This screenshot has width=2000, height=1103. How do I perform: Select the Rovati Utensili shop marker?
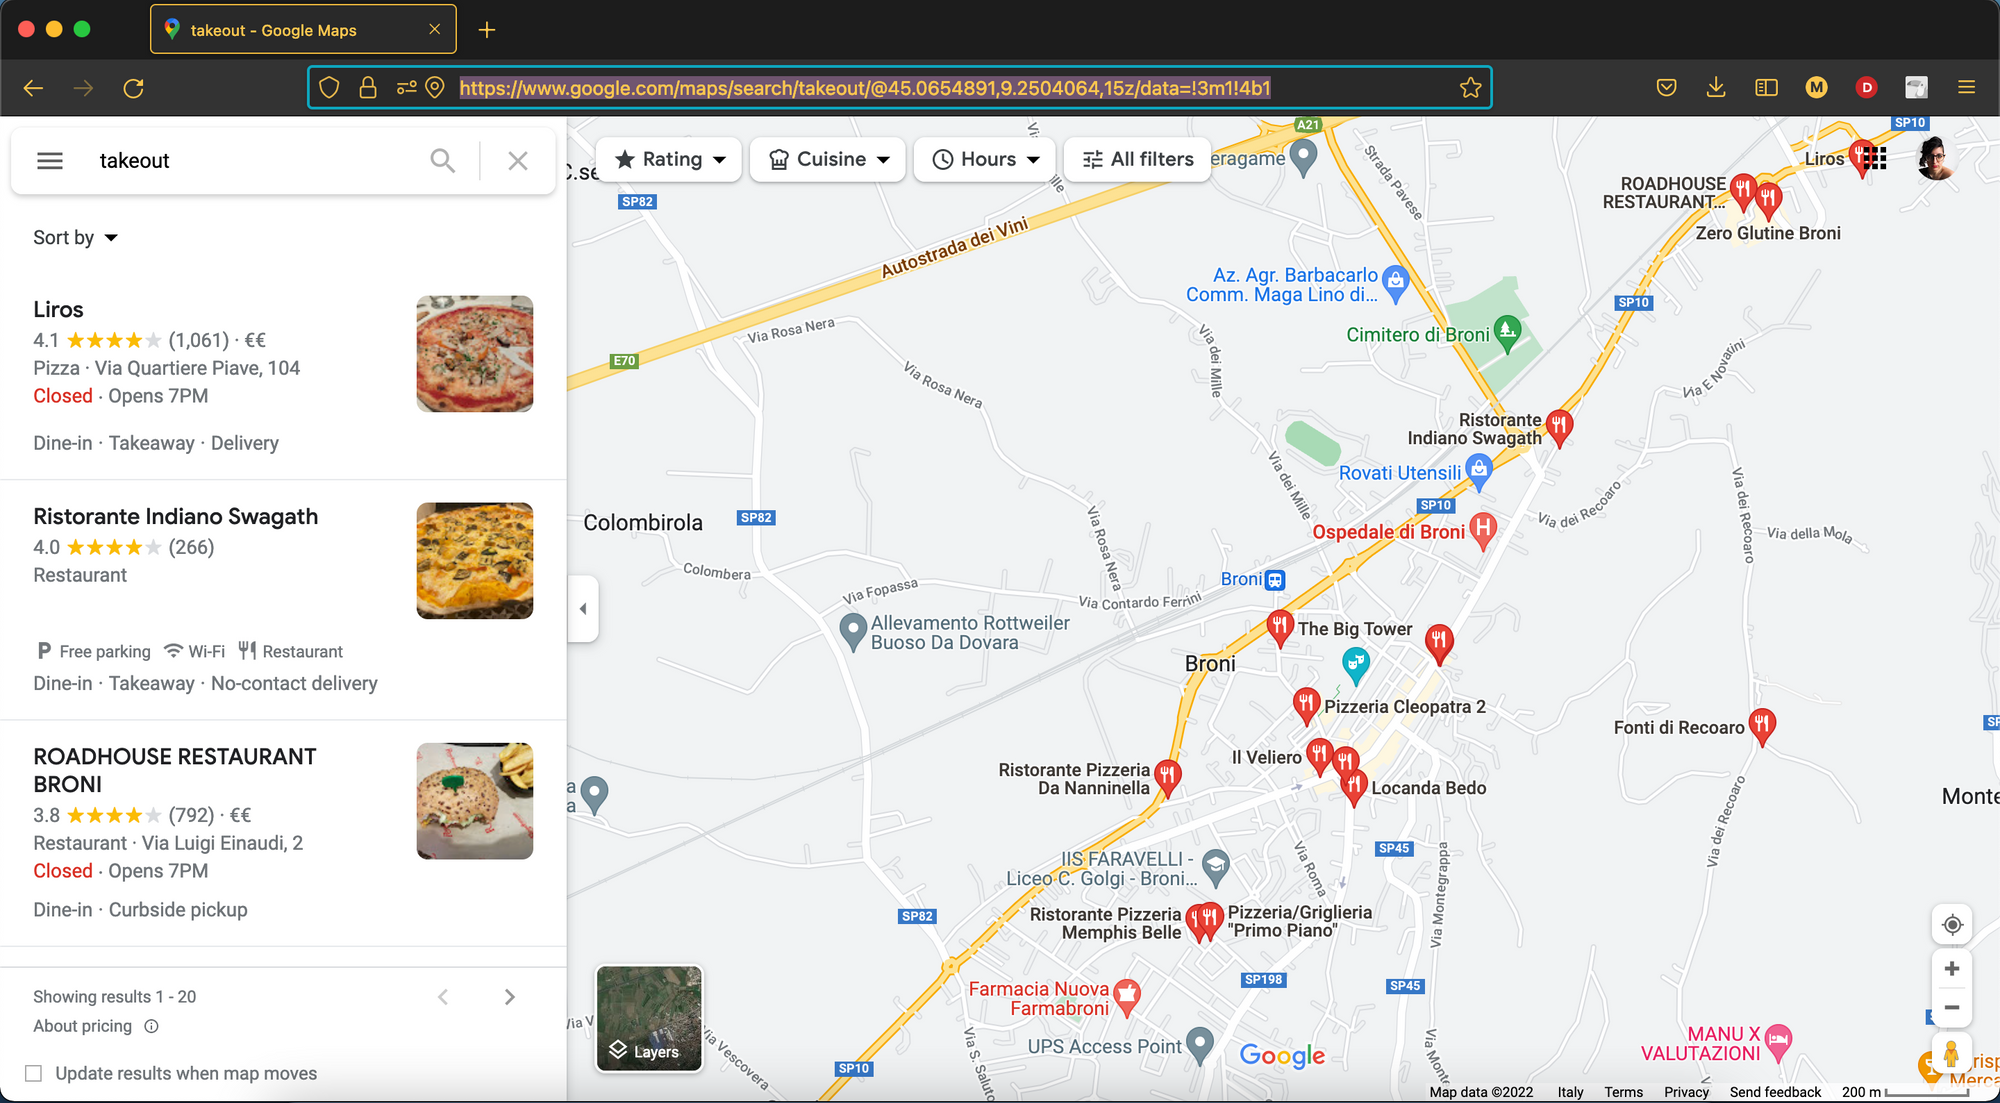1479,471
